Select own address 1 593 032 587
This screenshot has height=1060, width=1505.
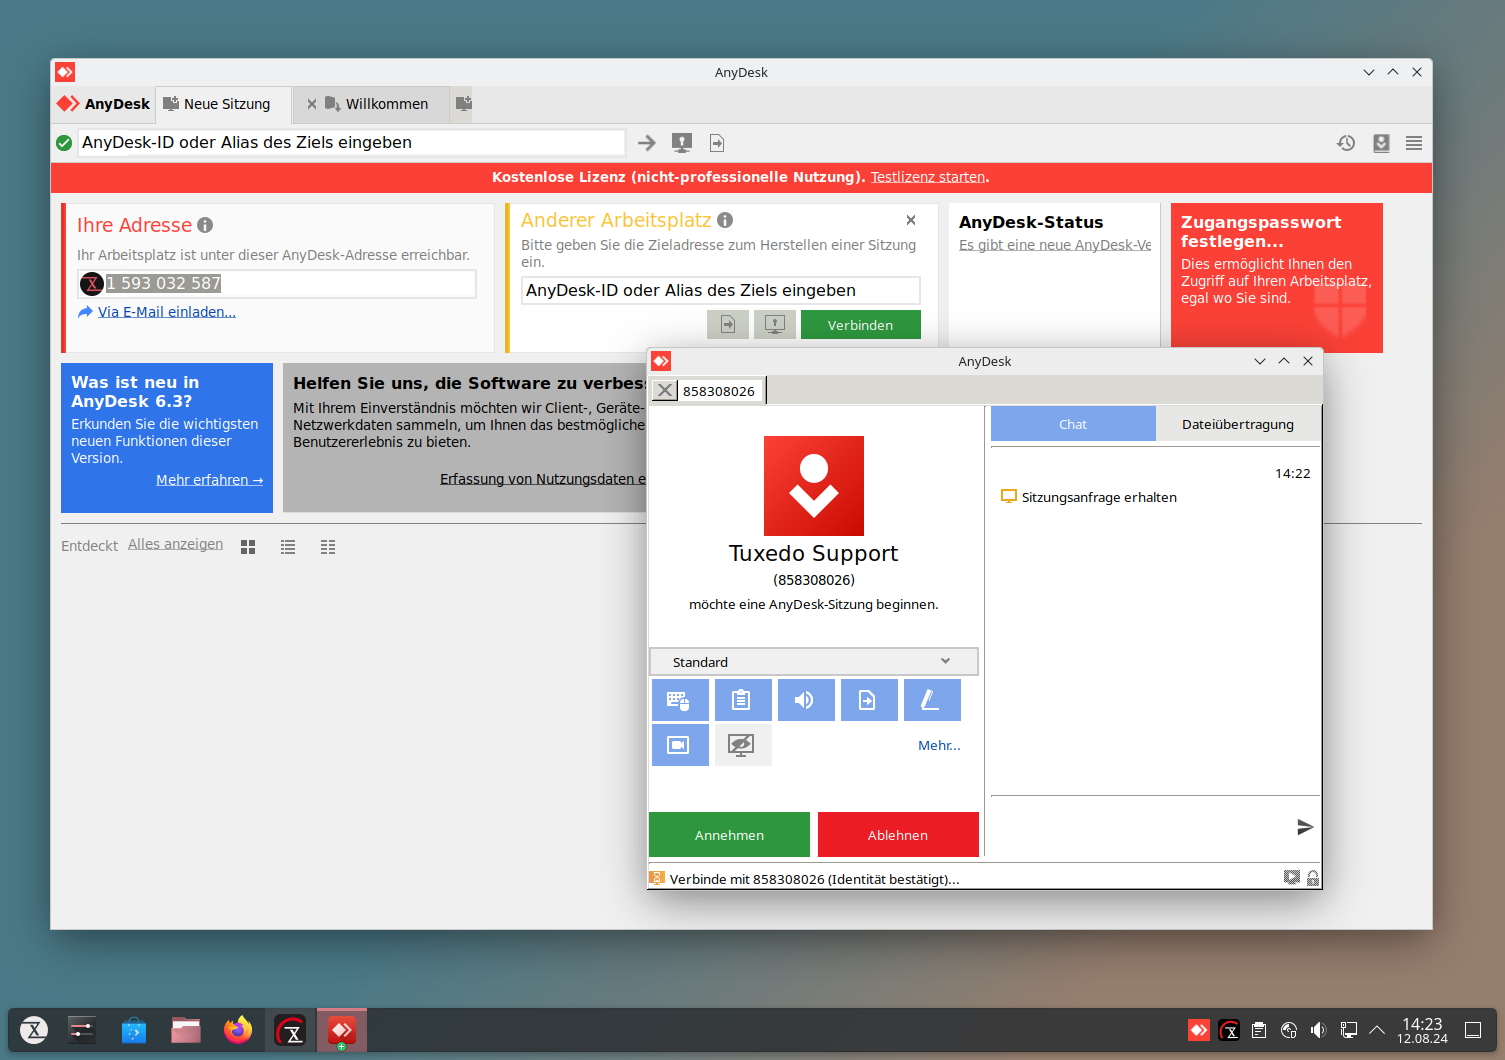pos(164,283)
